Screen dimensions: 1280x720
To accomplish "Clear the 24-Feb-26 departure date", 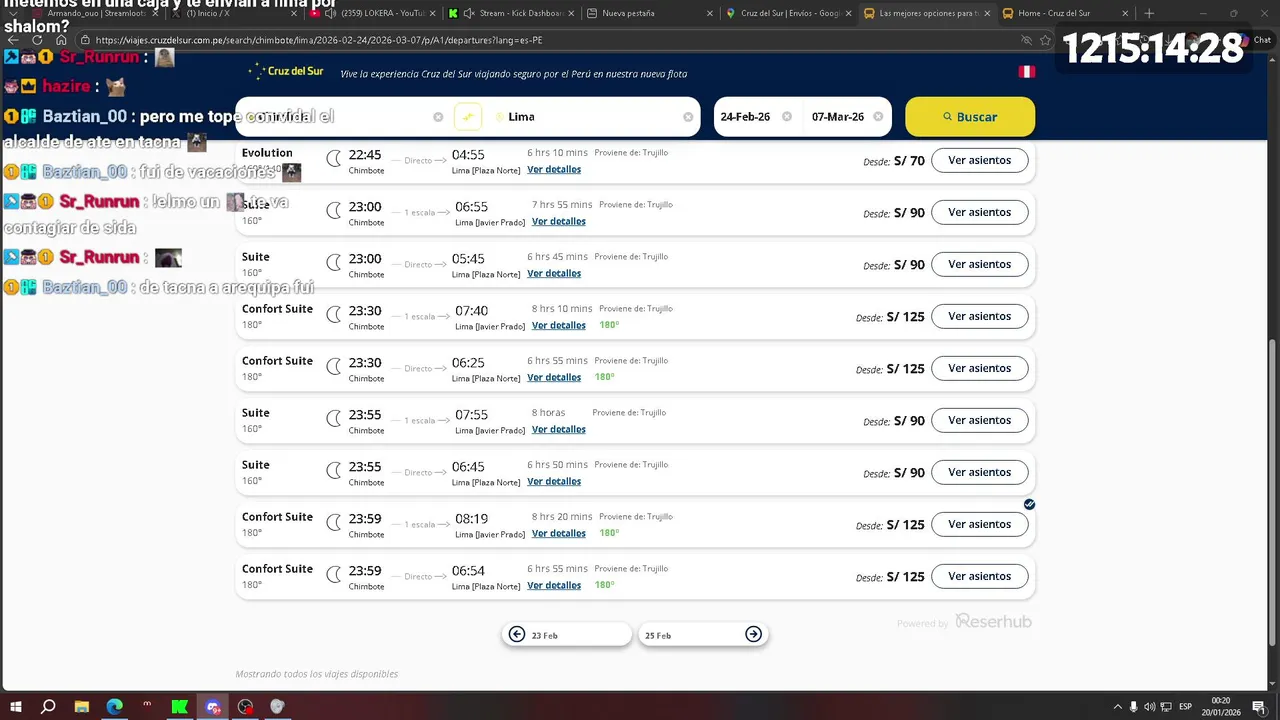I will pos(787,117).
